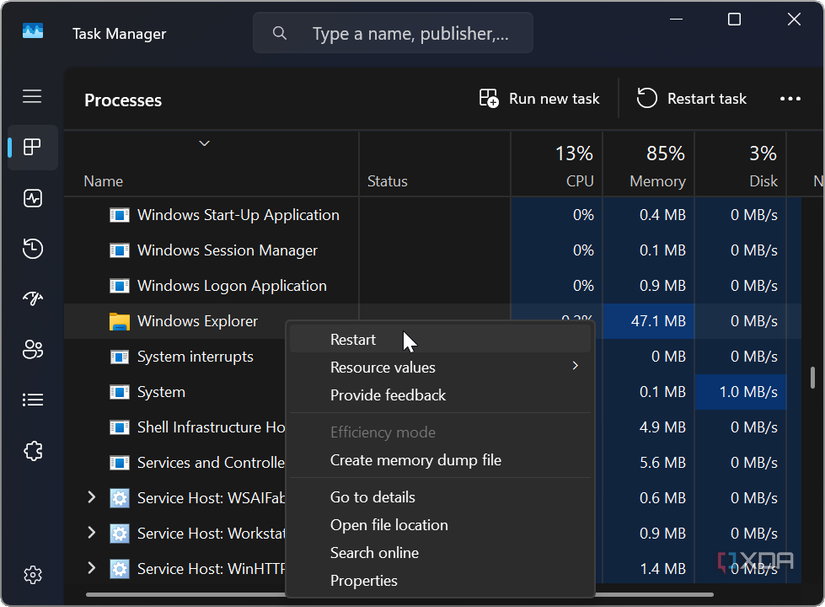The image size is (825, 607).
Task: Click the Run new task button
Action: (x=540, y=98)
